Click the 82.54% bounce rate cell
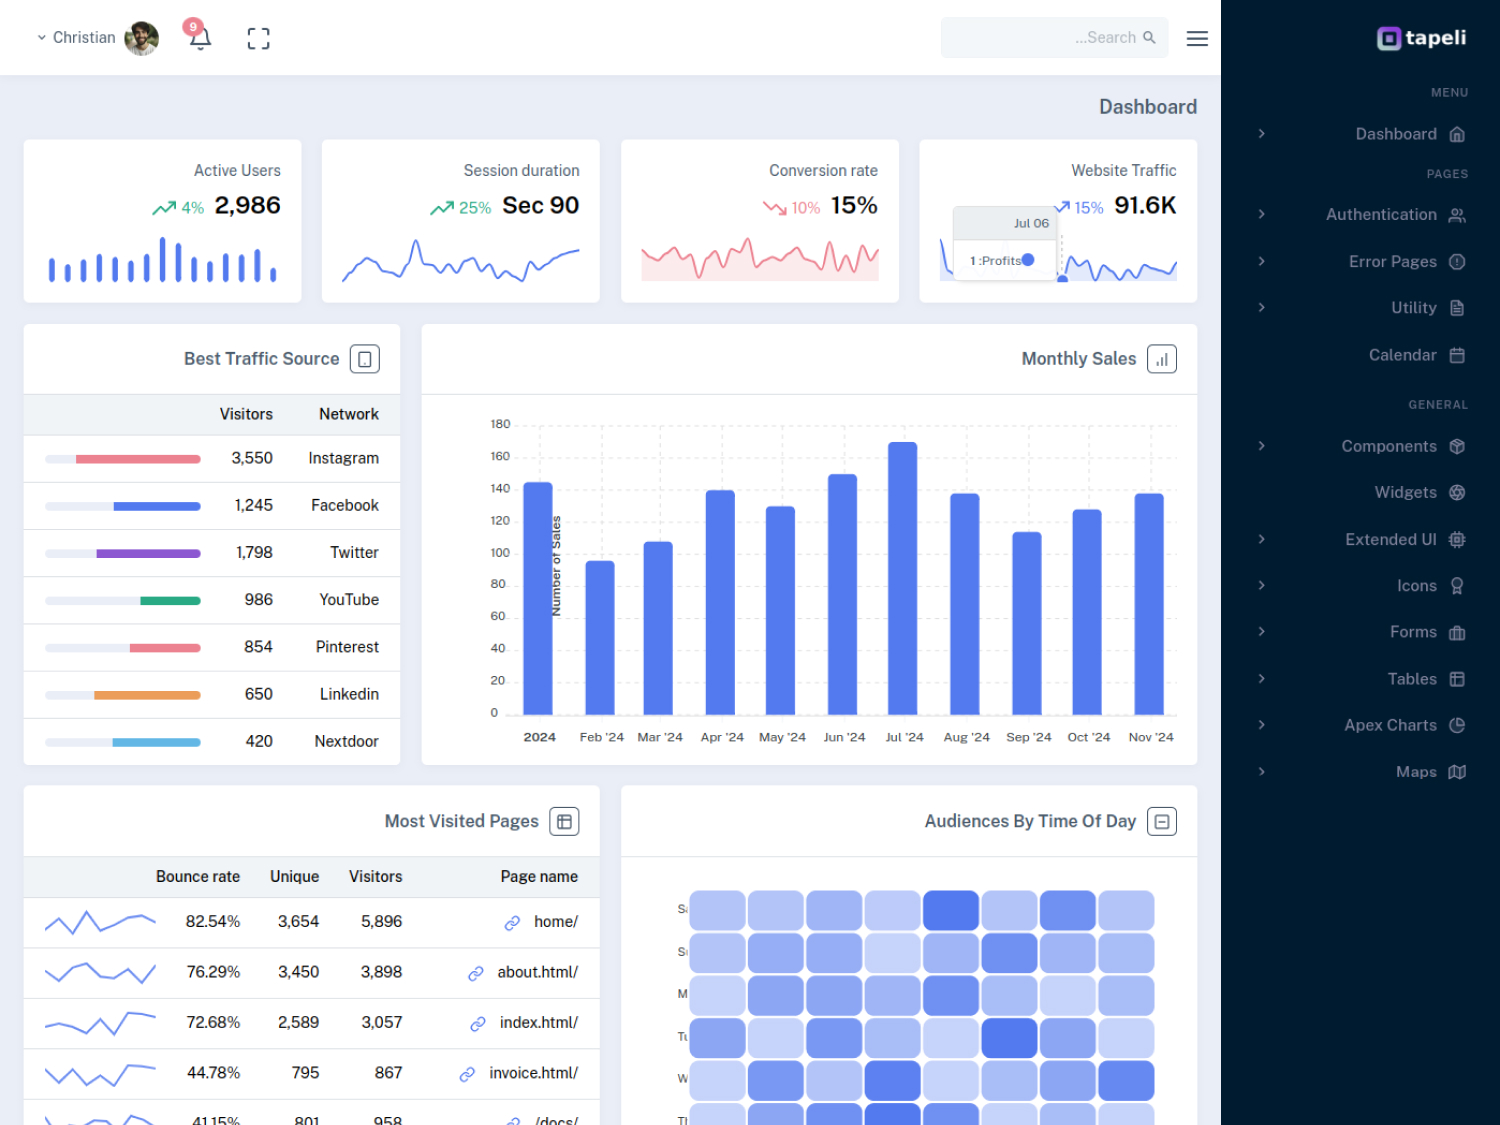This screenshot has width=1500, height=1125. click(213, 922)
